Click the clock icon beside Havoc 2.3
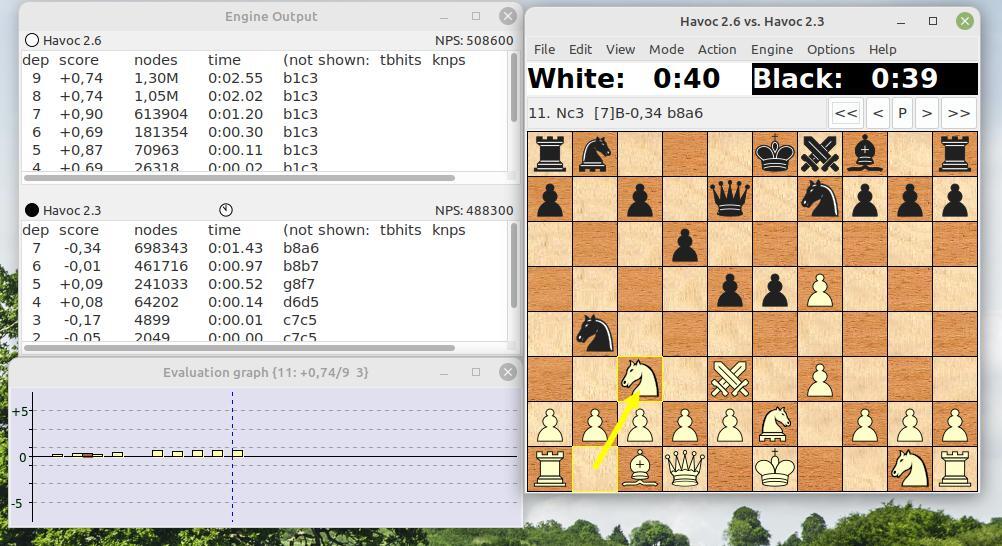 point(226,210)
